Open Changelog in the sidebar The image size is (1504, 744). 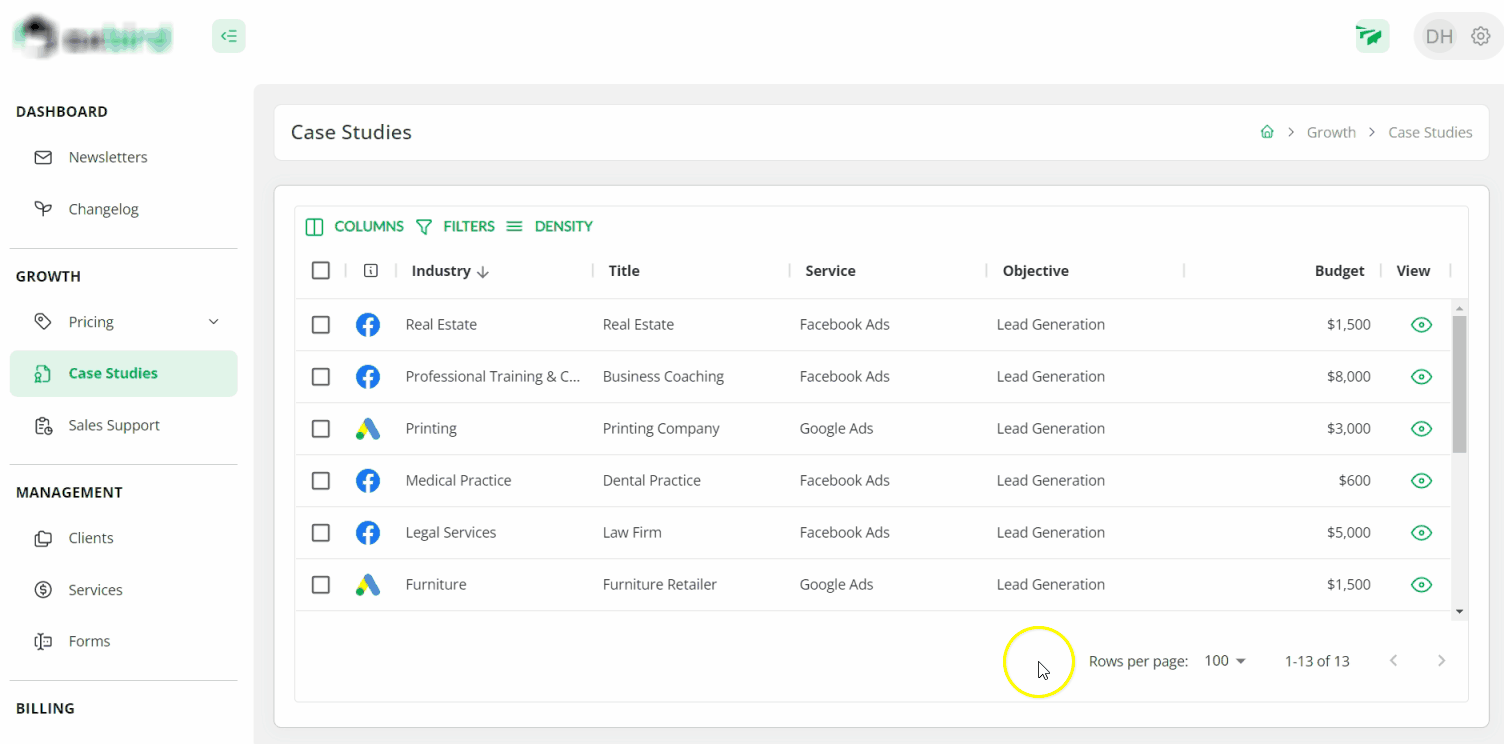[124, 210]
